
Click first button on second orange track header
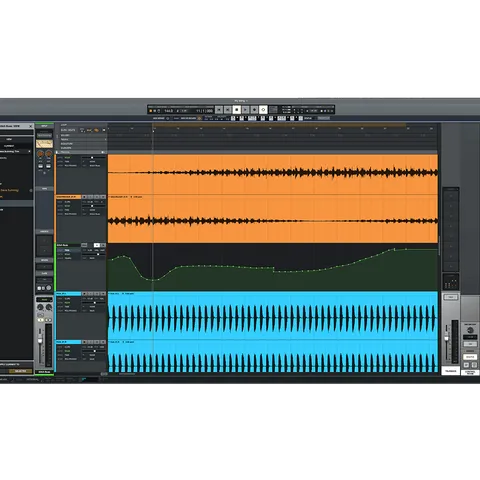84,197
